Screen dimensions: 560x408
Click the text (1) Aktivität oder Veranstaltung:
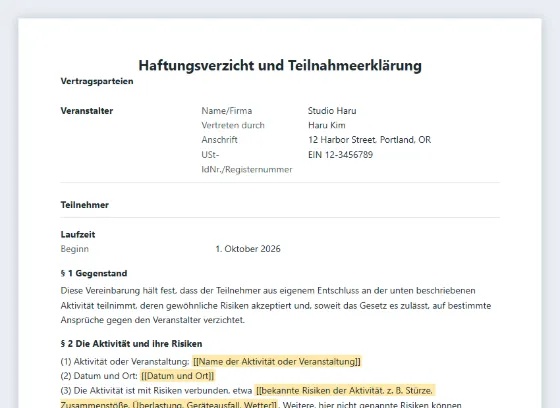[125, 362]
